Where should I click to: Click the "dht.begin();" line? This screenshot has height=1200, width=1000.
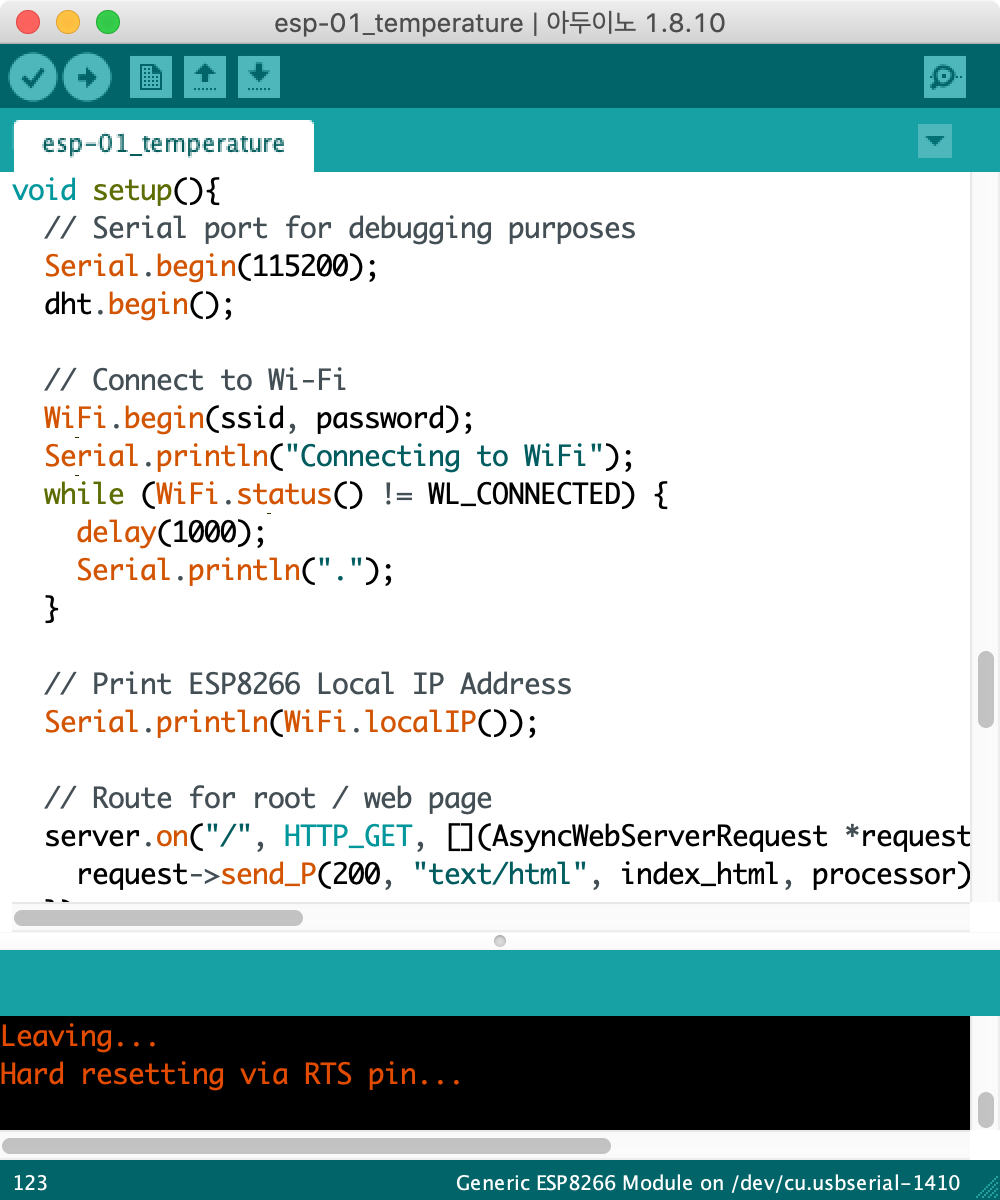tap(139, 304)
